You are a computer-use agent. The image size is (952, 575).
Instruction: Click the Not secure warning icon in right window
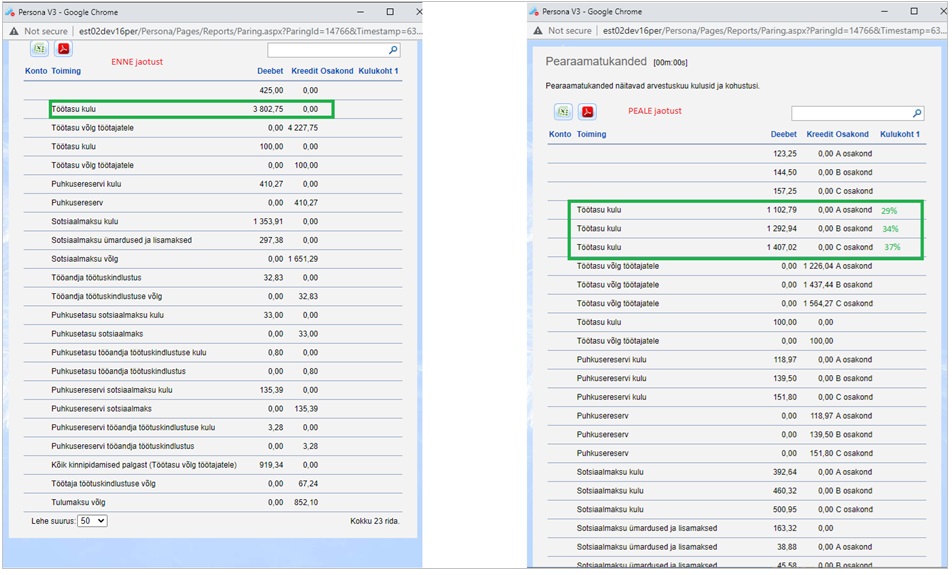(541, 31)
